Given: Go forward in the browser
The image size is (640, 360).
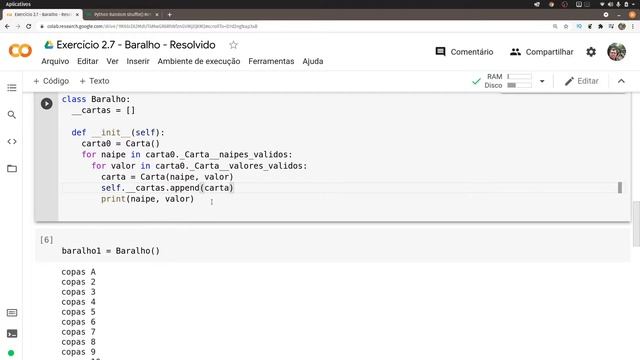Looking at the screenshot, I should tap(18, 26).
